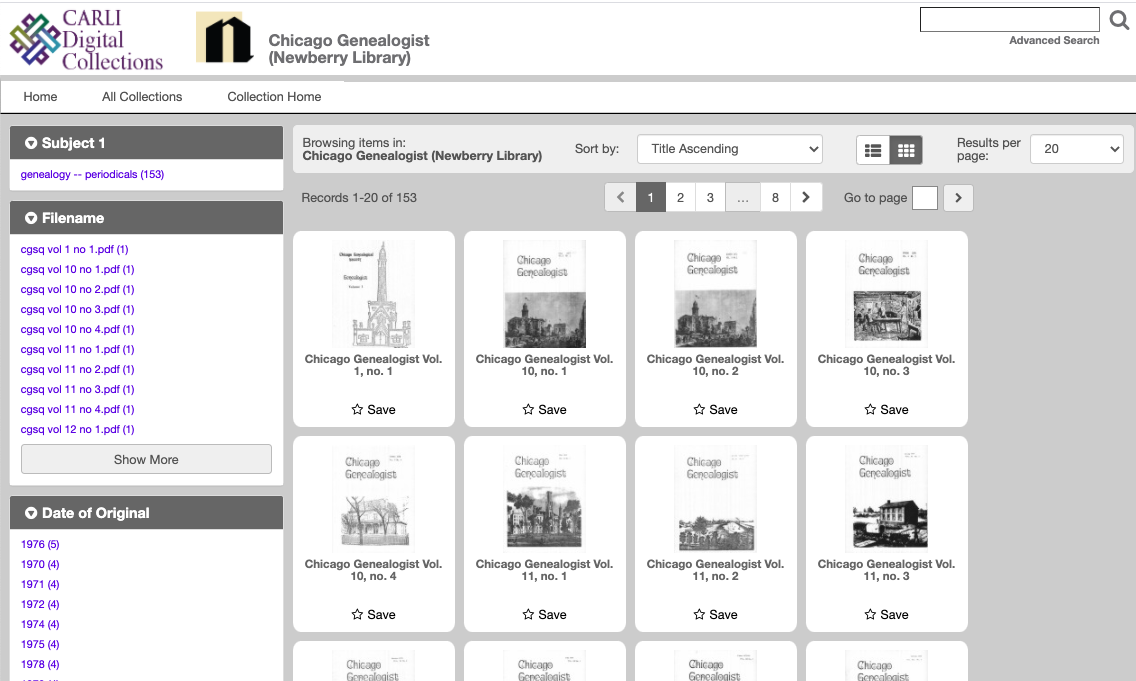This screenshot has width=1136, height=681.
Task: Open Chicago Genealogist Vol. 11, no. 2 title
Action: (716, 570)
